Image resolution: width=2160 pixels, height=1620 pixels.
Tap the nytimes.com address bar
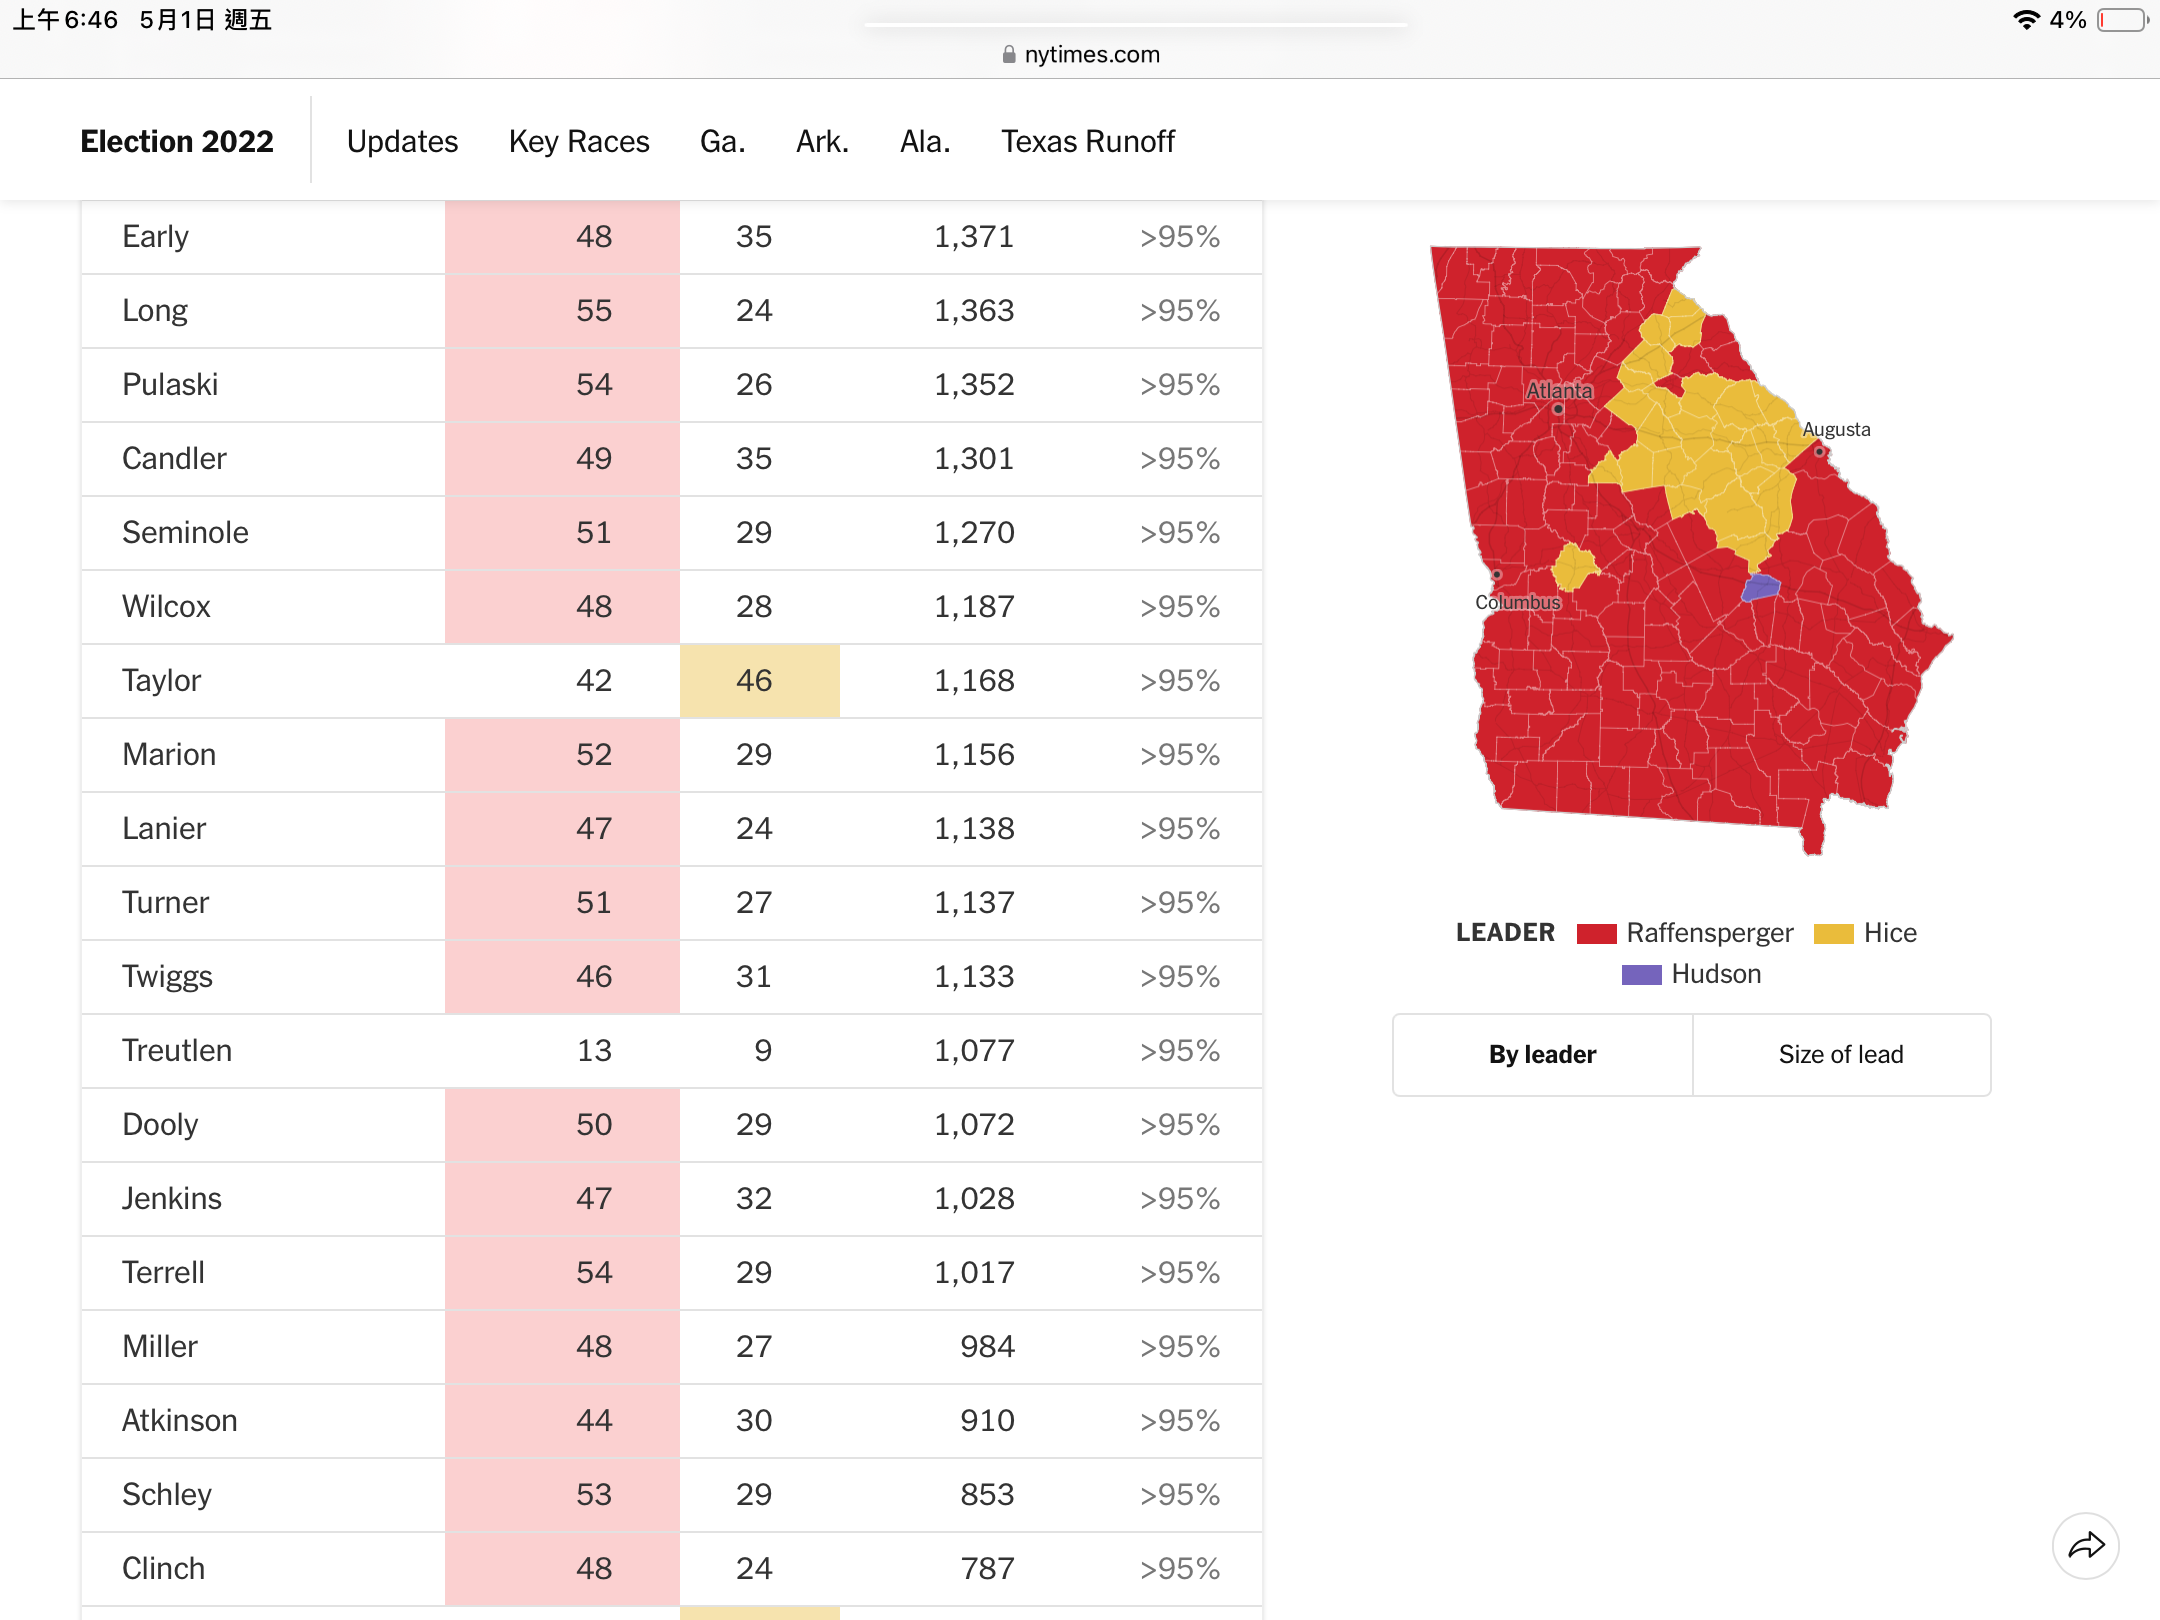1081,54
